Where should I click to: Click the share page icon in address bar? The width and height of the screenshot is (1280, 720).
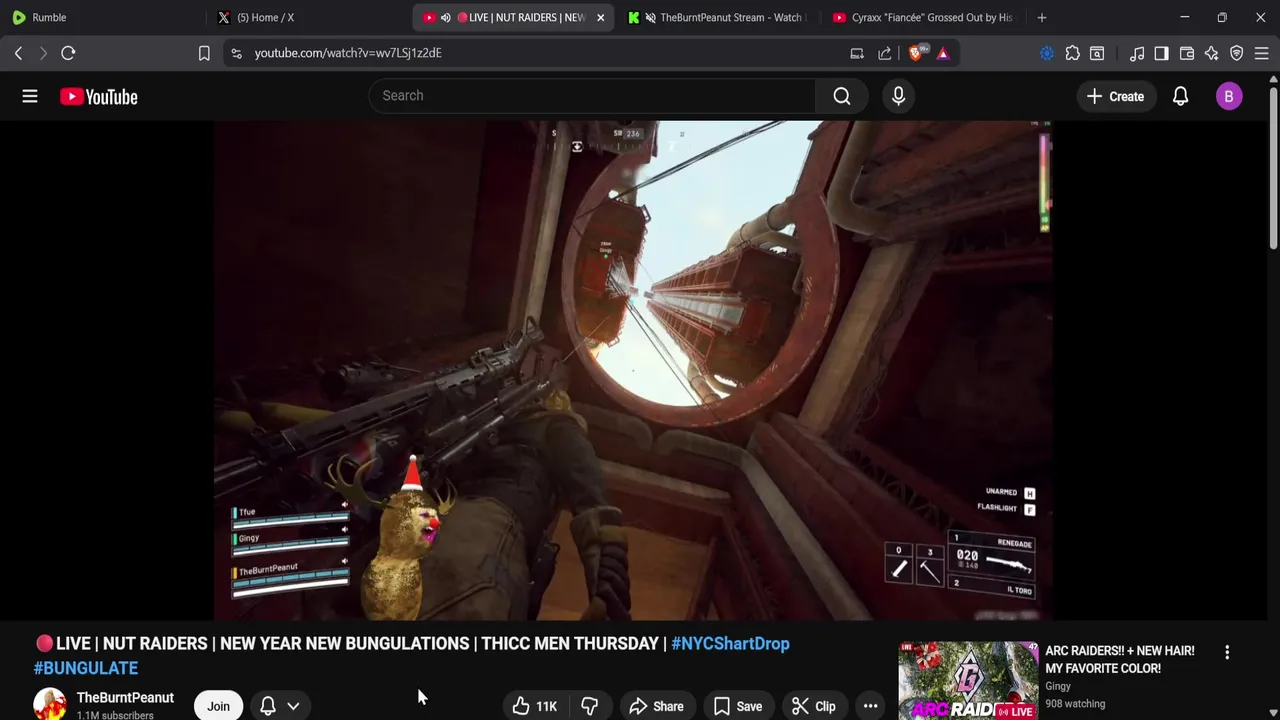885,53
